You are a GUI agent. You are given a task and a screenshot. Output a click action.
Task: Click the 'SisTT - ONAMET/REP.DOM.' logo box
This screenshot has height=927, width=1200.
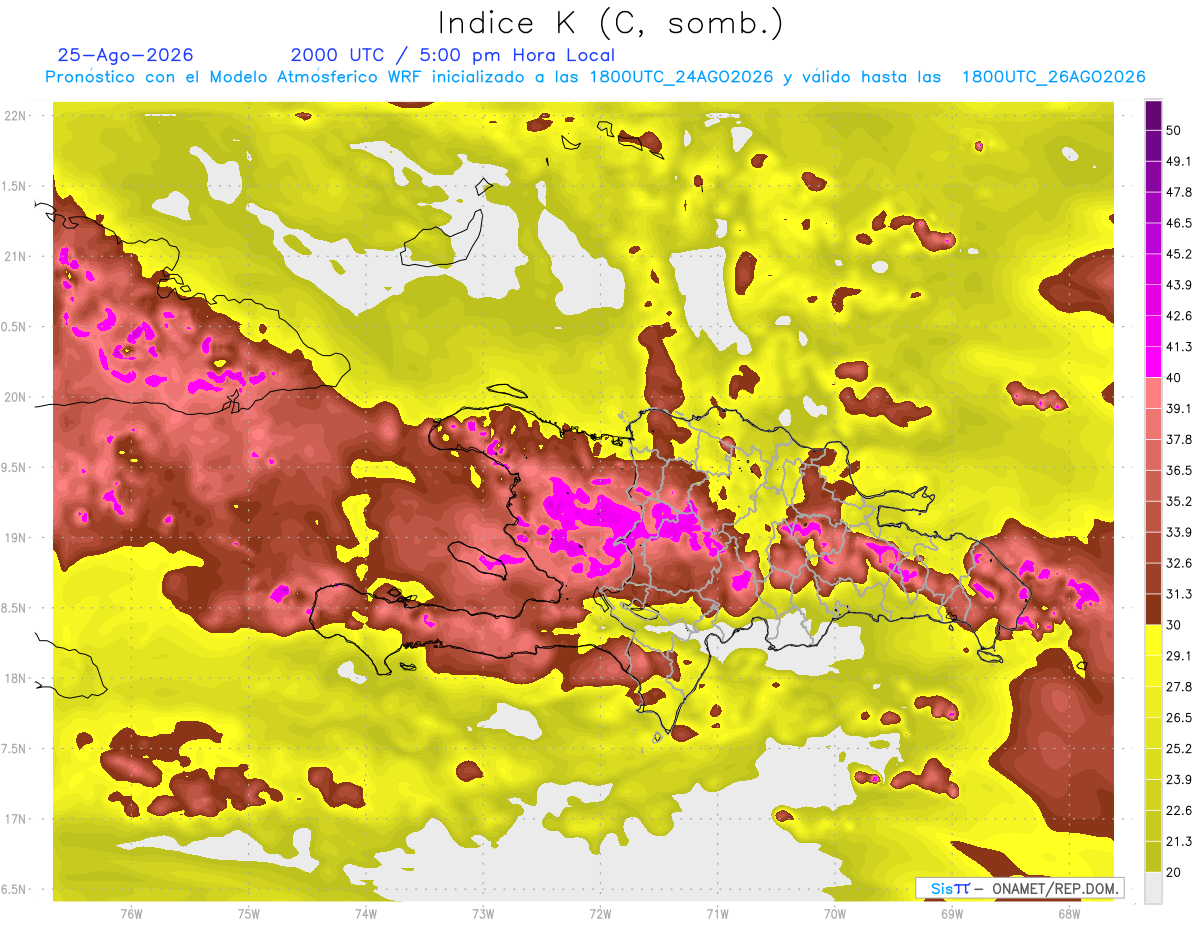coord(1020,888)
